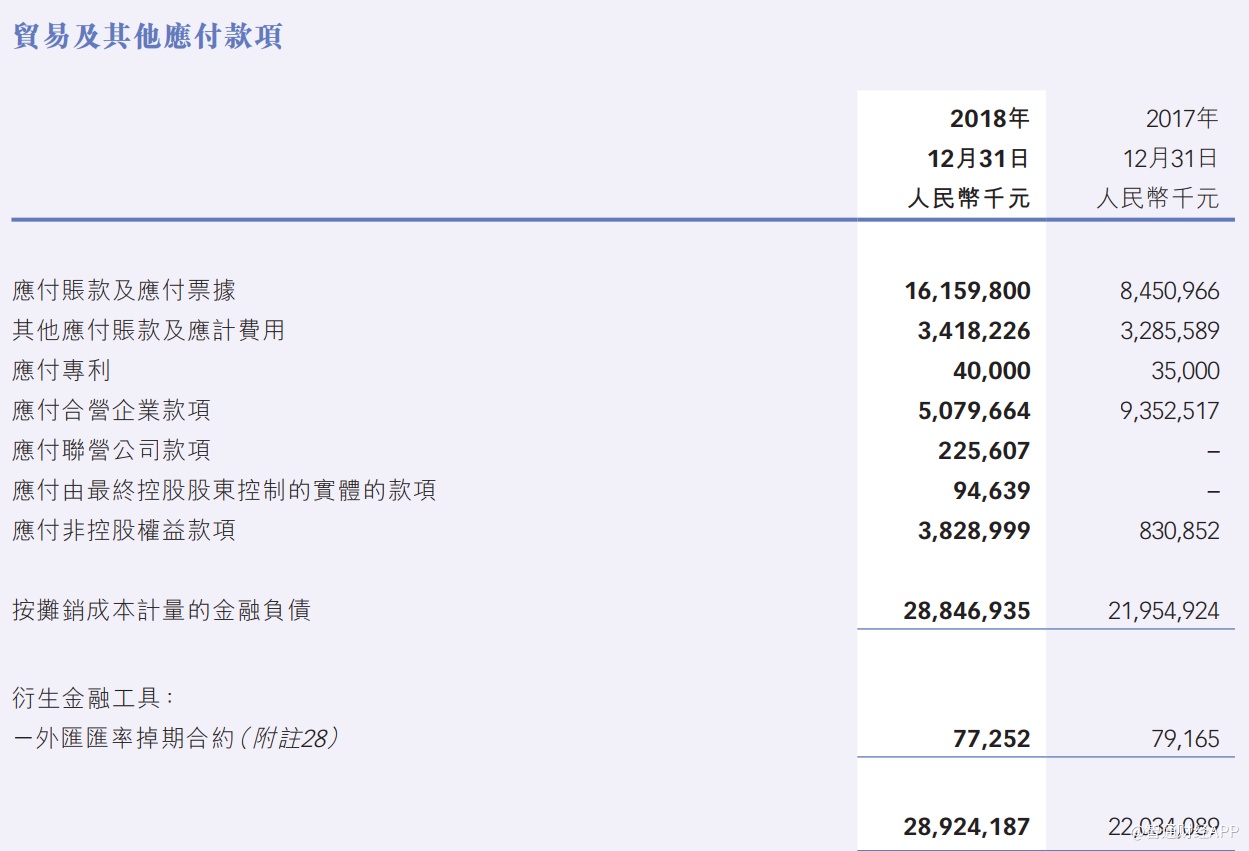Click the 應付賬款及應付票據 row label

pos(124,291)
